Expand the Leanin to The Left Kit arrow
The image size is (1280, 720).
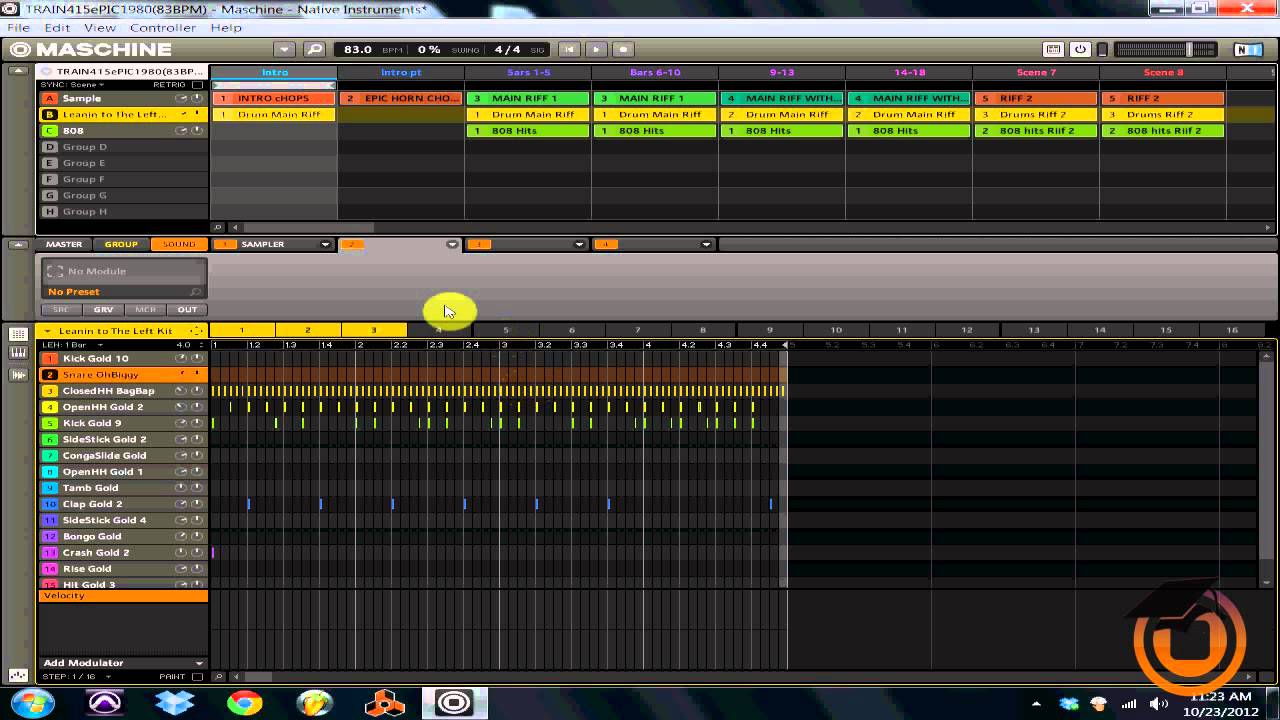pos(47,331)
